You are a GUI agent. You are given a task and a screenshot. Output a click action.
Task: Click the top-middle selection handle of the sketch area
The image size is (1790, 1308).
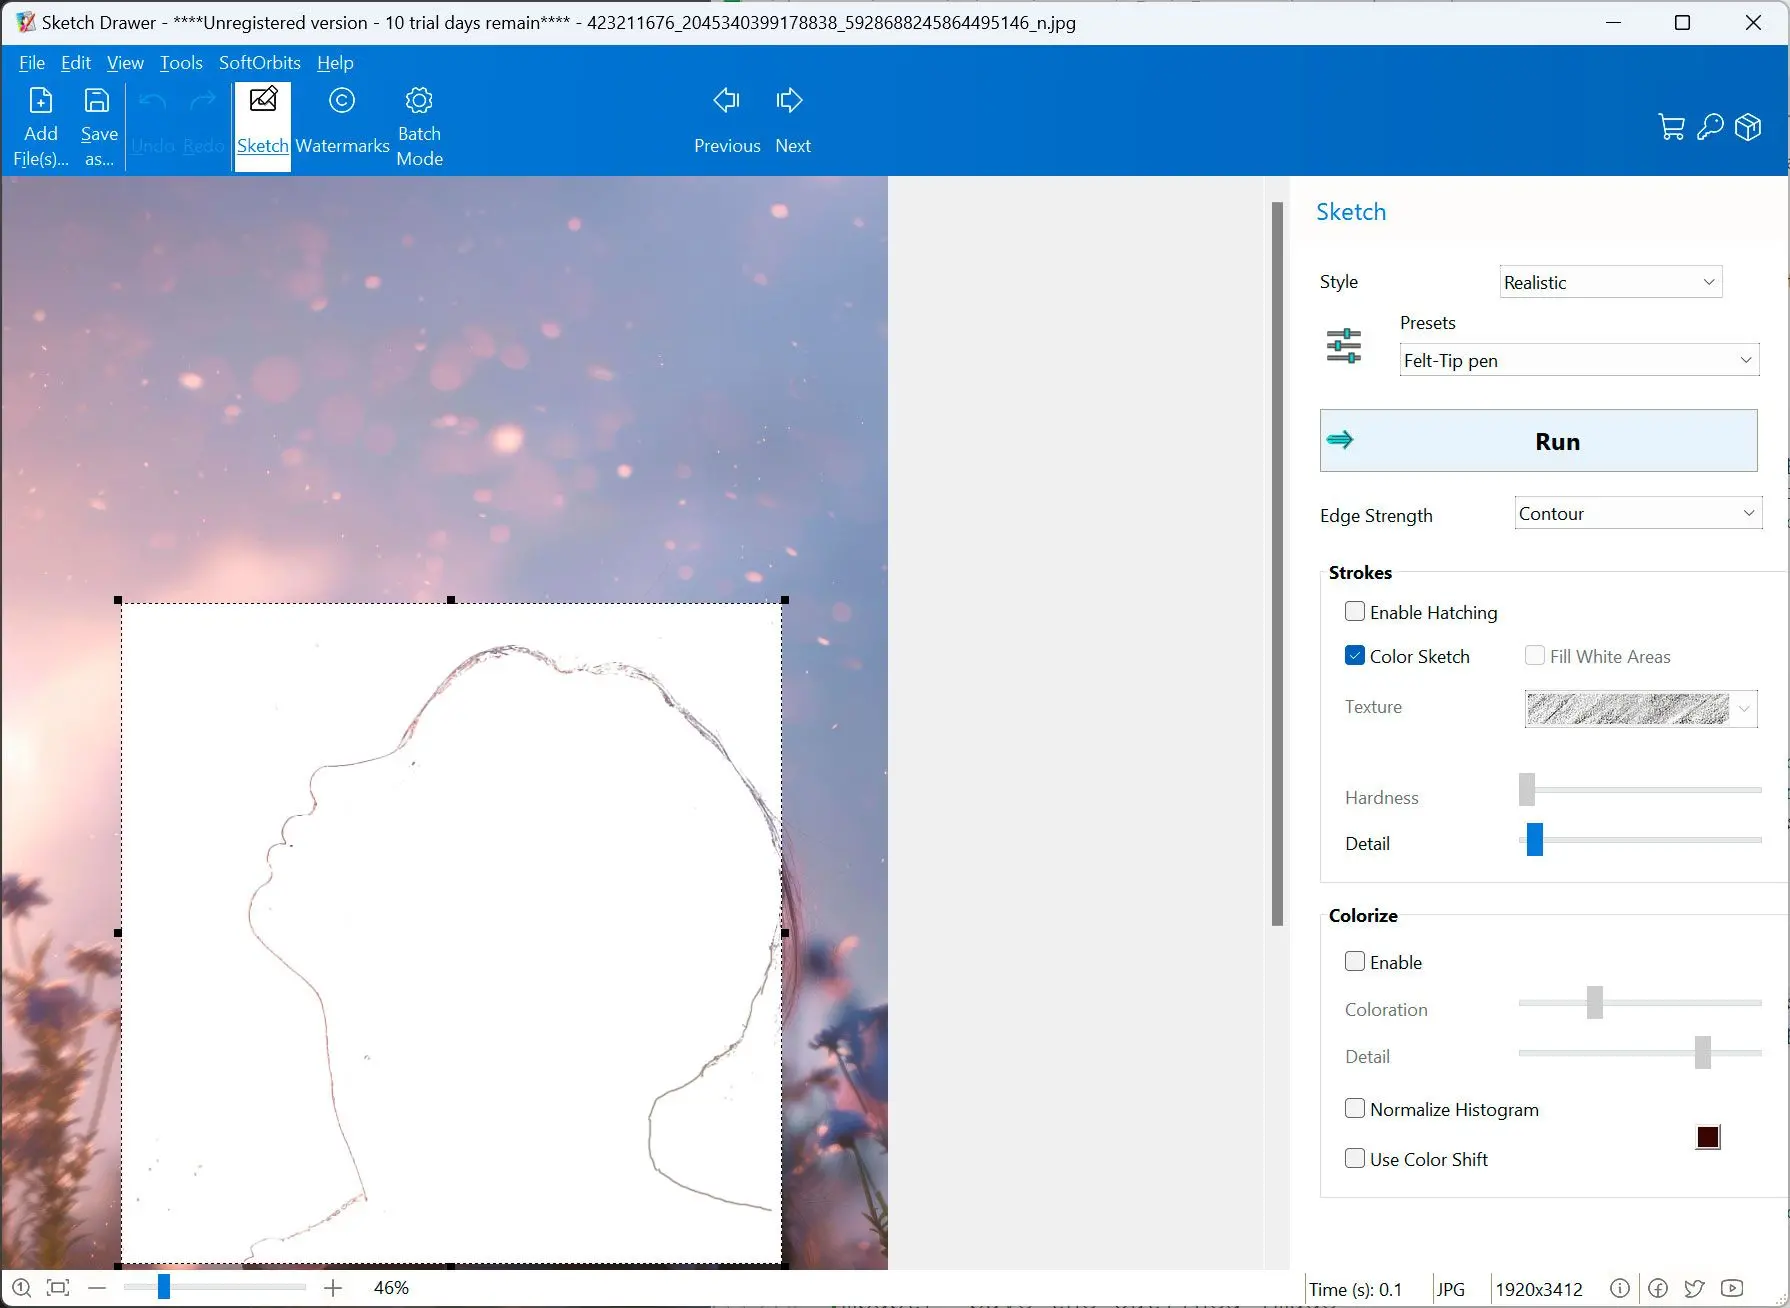[x=451, y=600]
